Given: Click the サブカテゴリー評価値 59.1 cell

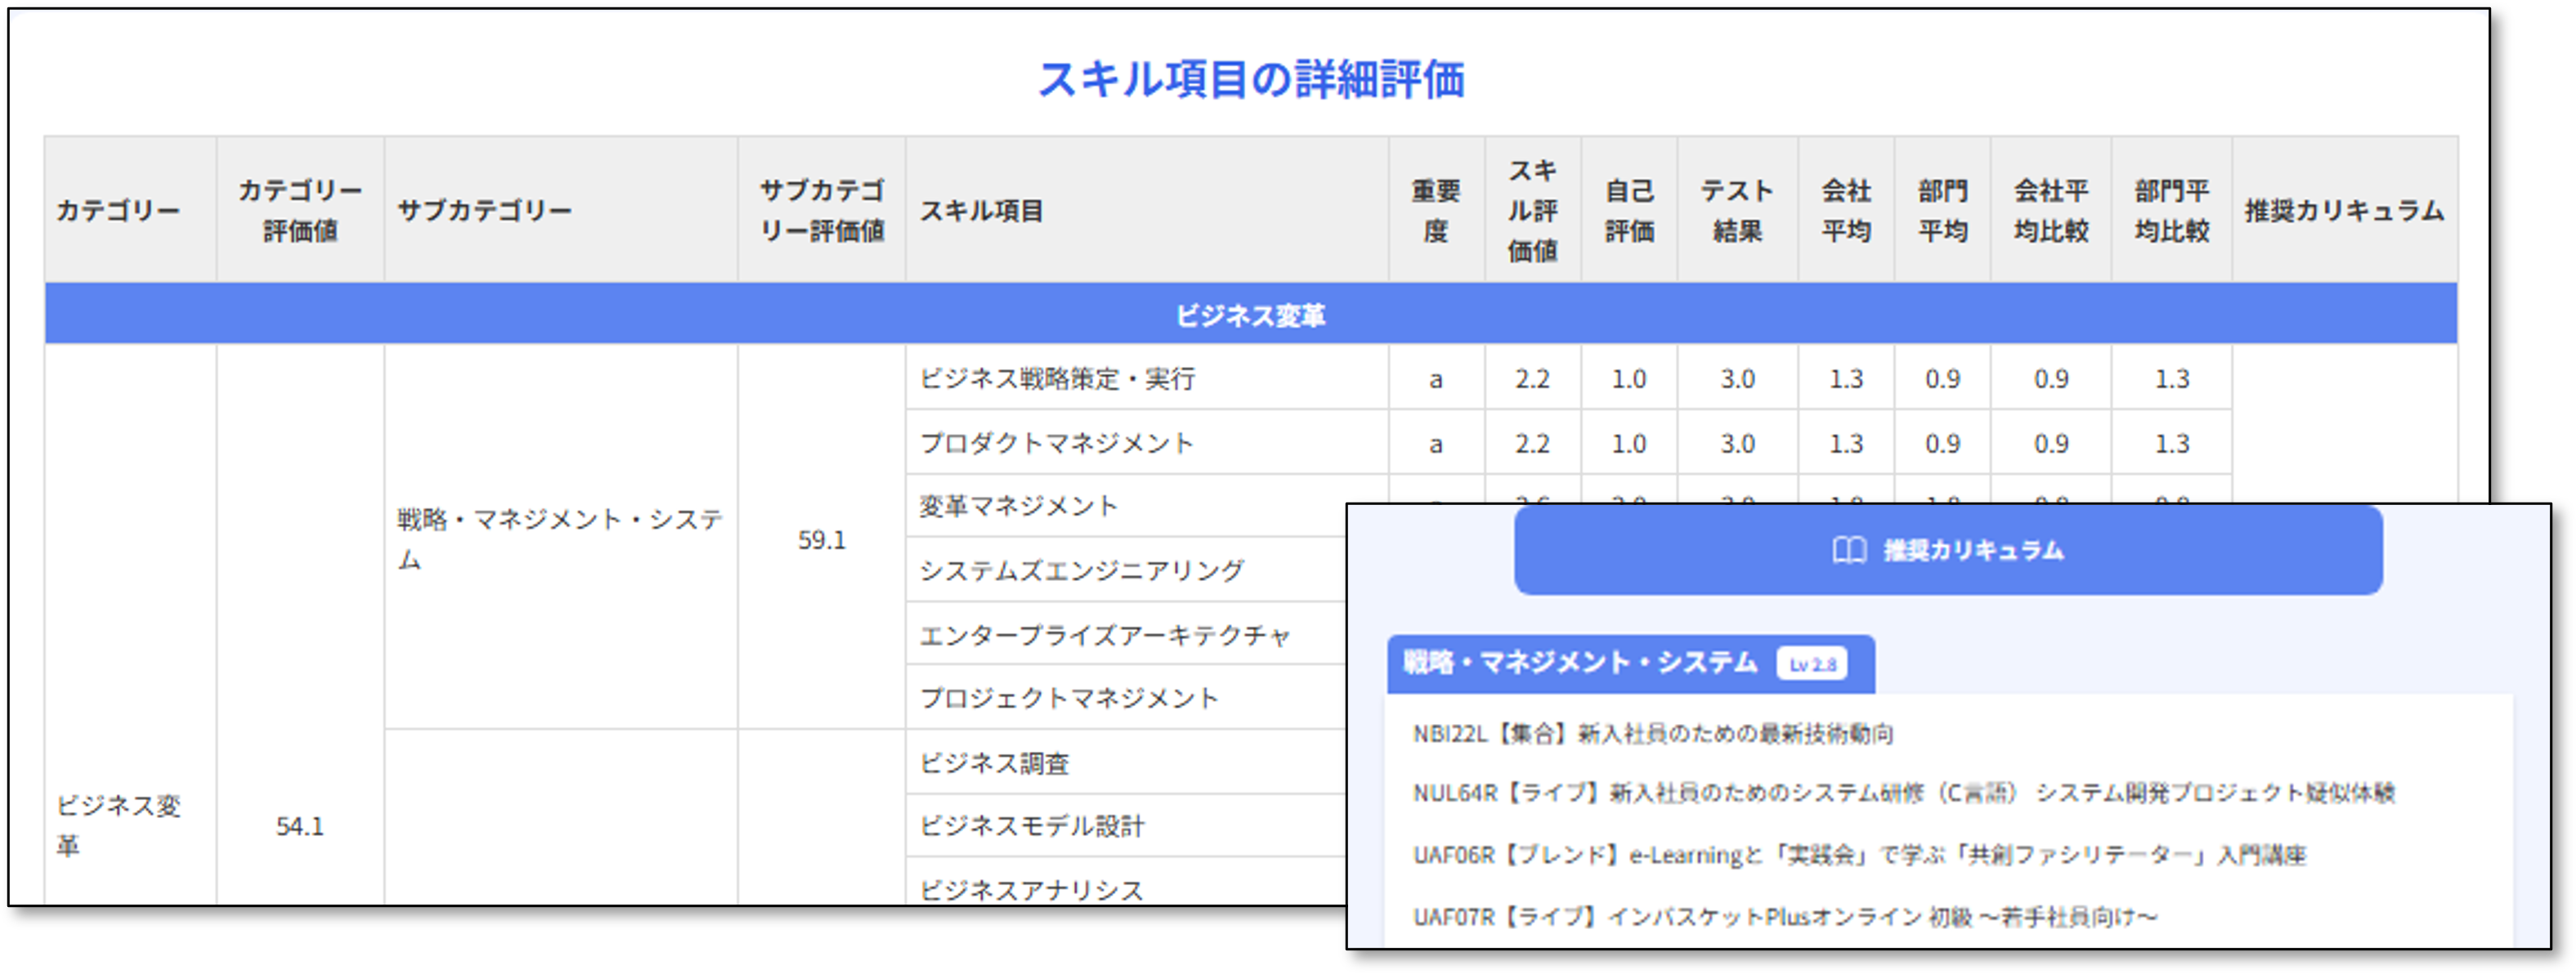Looking at the screenshot, I should (821, 540).
